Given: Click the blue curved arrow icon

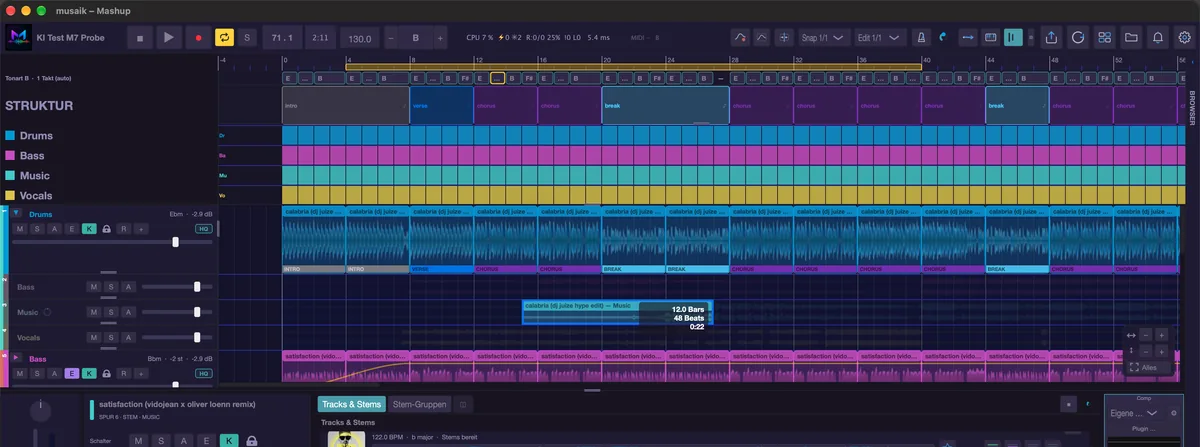Looking at the screenshot, I should [x=944, y=38].
